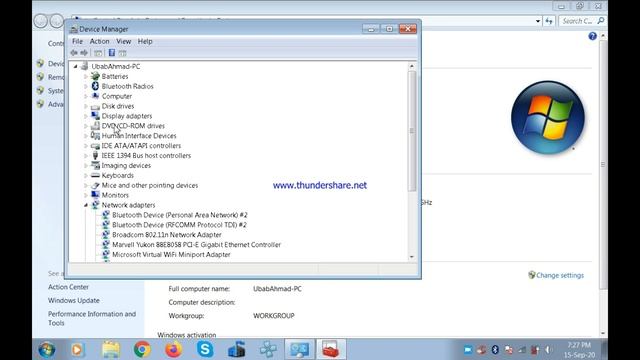This screenshot has height=360, width=640.
Task: Click the Bluetooth icon in the system tray
Action: pos(495,350)
